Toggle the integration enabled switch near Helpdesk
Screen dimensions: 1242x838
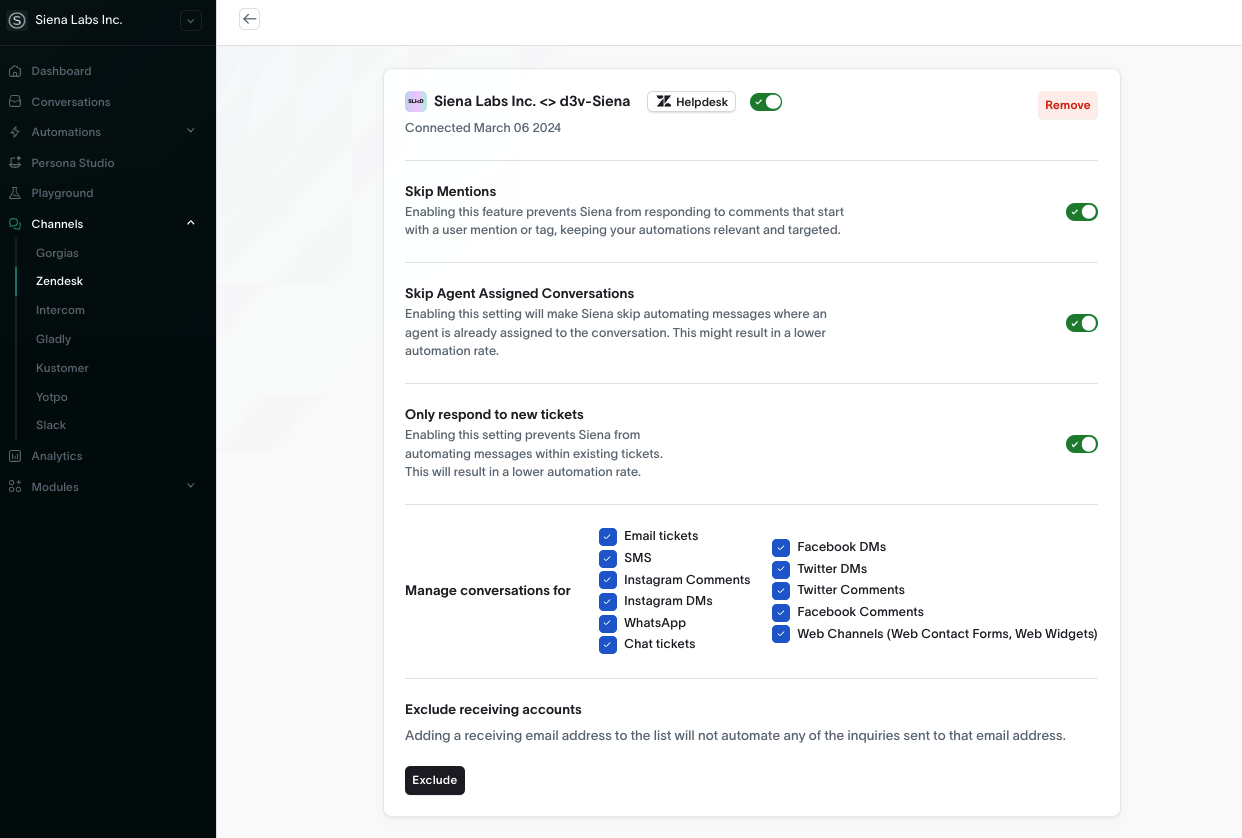[766, 102]
